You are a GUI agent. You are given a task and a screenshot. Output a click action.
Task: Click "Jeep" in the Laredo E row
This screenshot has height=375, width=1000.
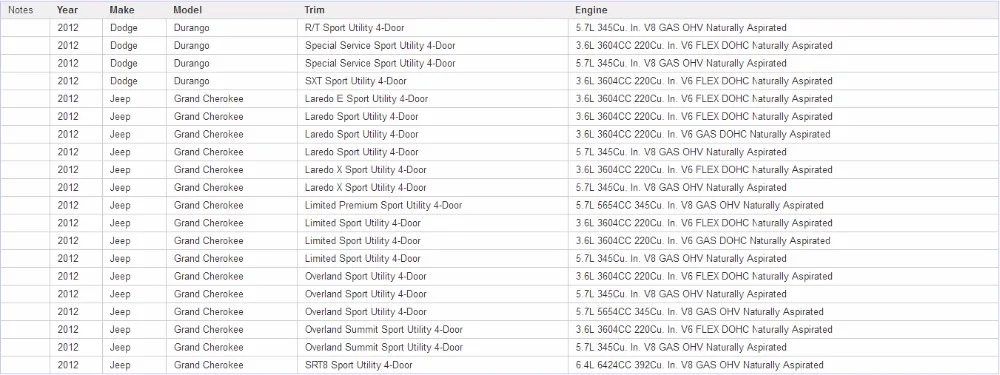tap(120, 99)
